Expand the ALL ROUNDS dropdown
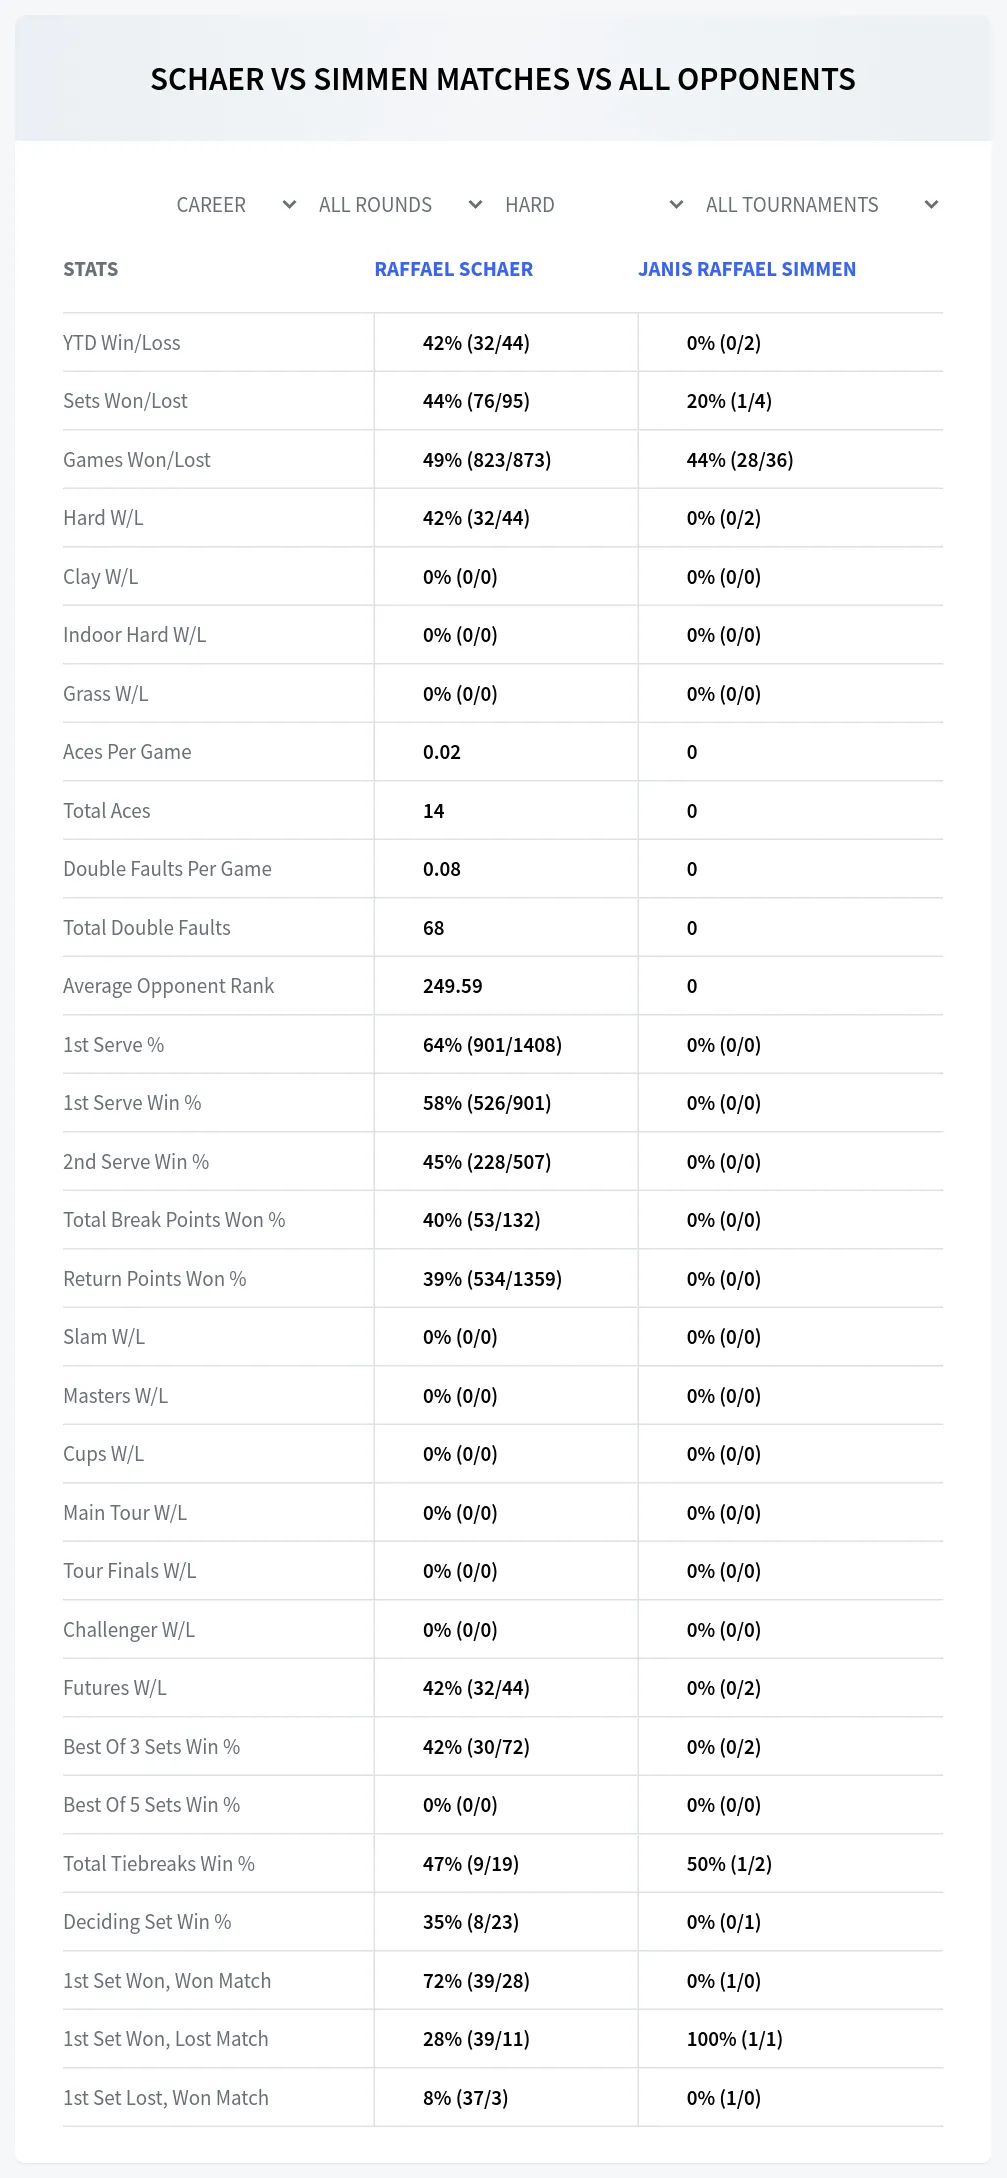This screenshot has width=1007, height=2178. (x=400, y=205)
